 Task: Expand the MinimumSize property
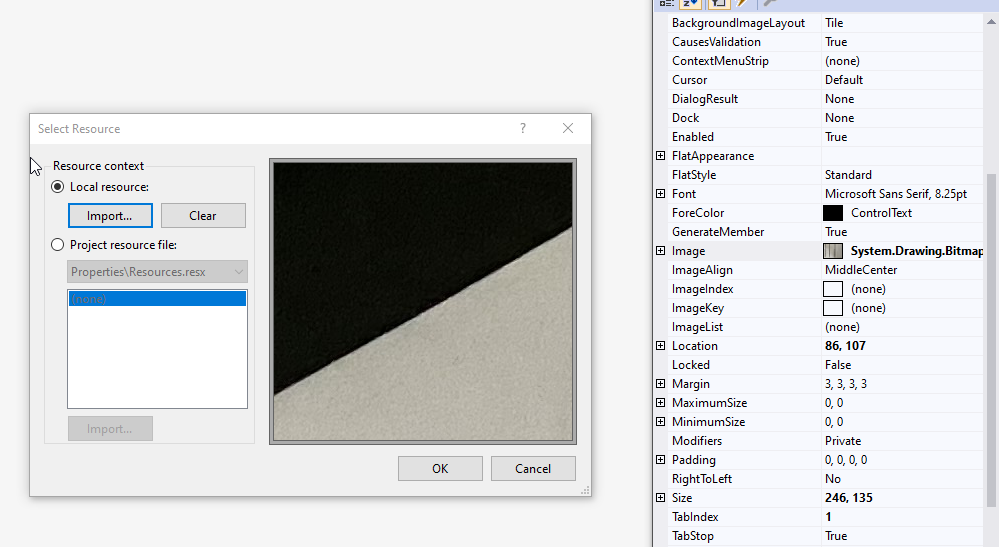pyautogui.click(x=661, y=422)
